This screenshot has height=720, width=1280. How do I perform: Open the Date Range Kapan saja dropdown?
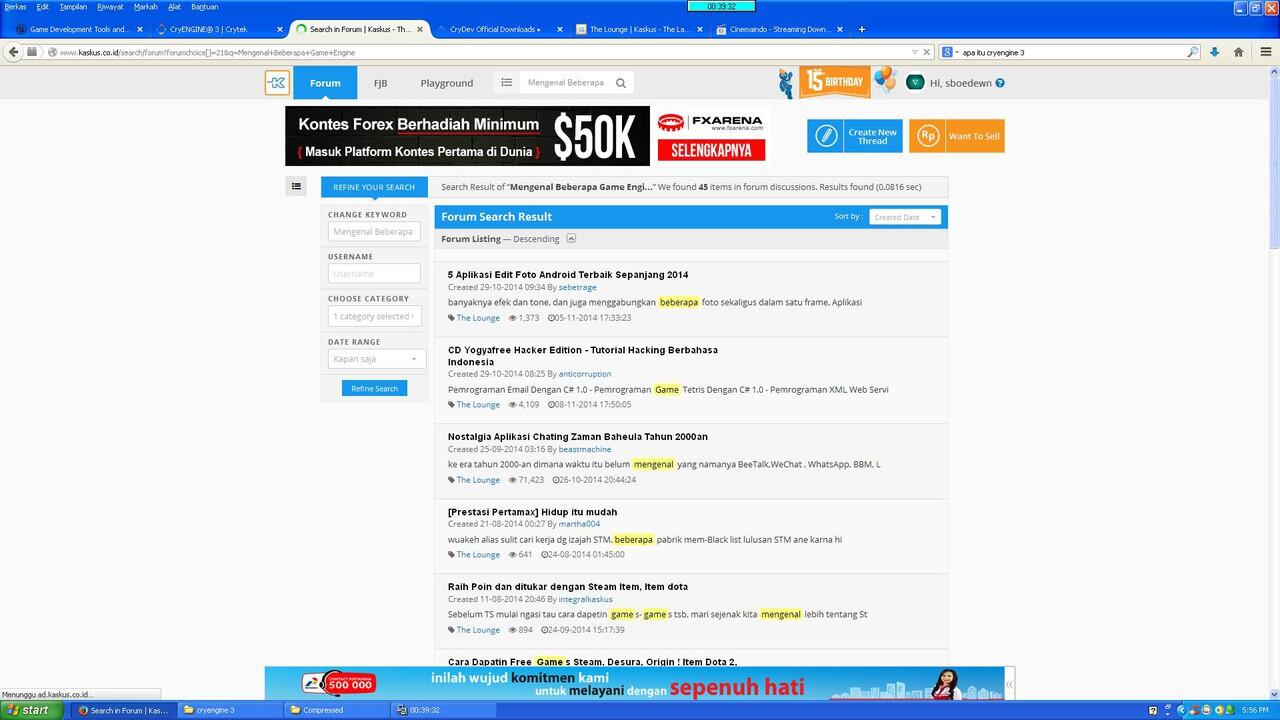point(375,359)
